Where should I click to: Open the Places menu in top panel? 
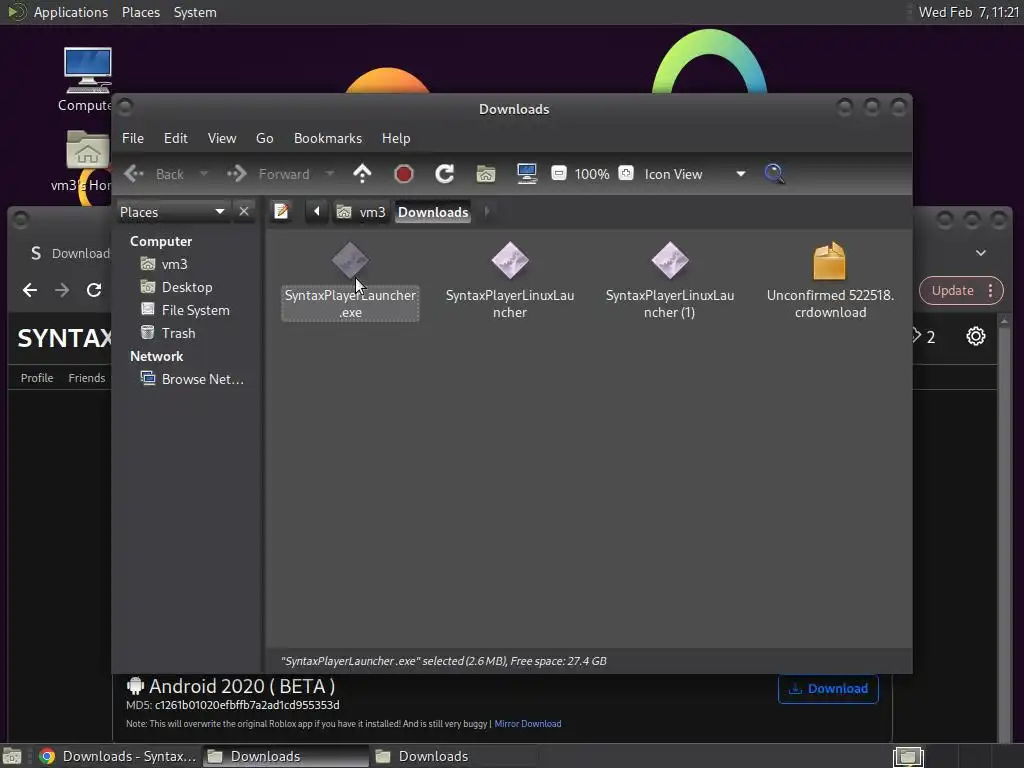(x=141, y=12)
